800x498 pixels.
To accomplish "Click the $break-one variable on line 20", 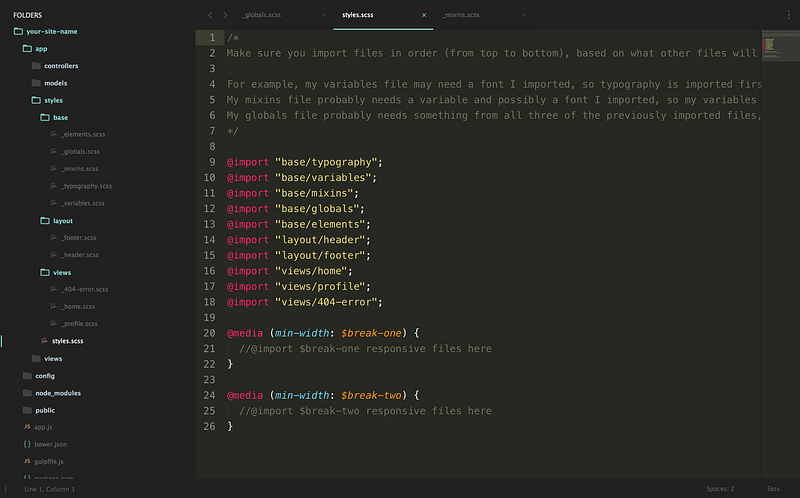I will (371, 333).
